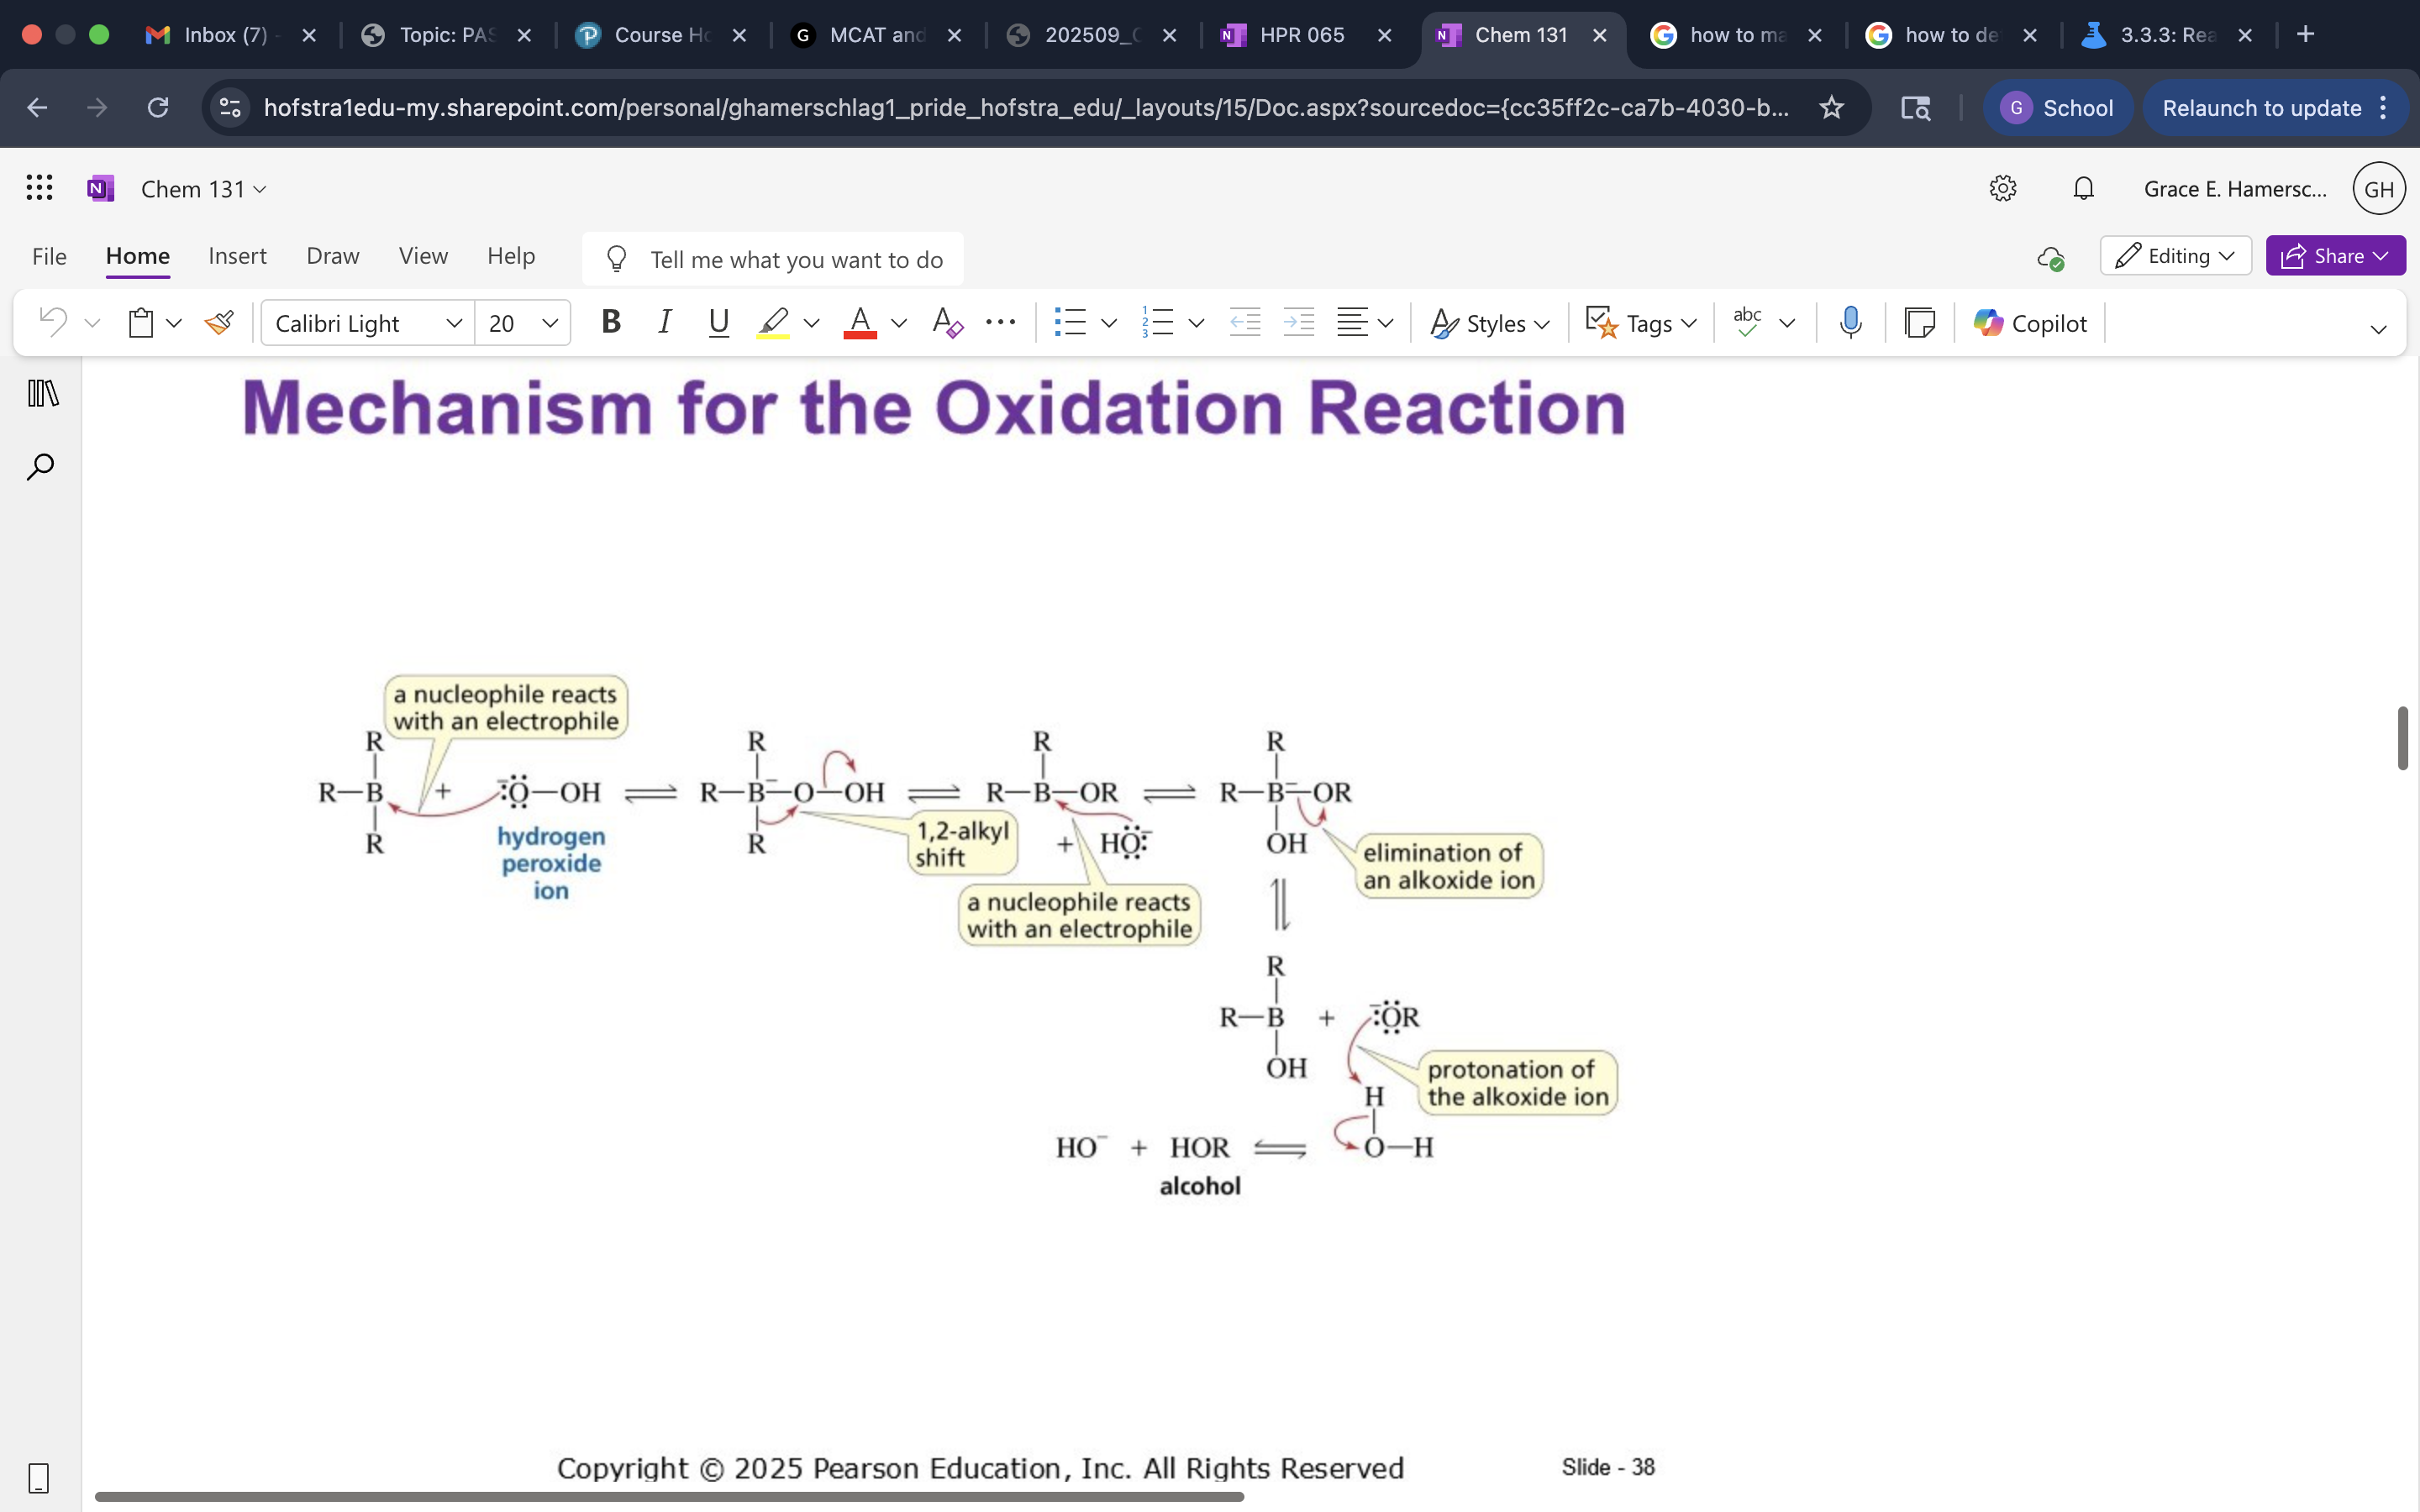Toggle italic formatting
Image resolution: width=2420 pixels, height=1512 pixels.
click(664, 323)
